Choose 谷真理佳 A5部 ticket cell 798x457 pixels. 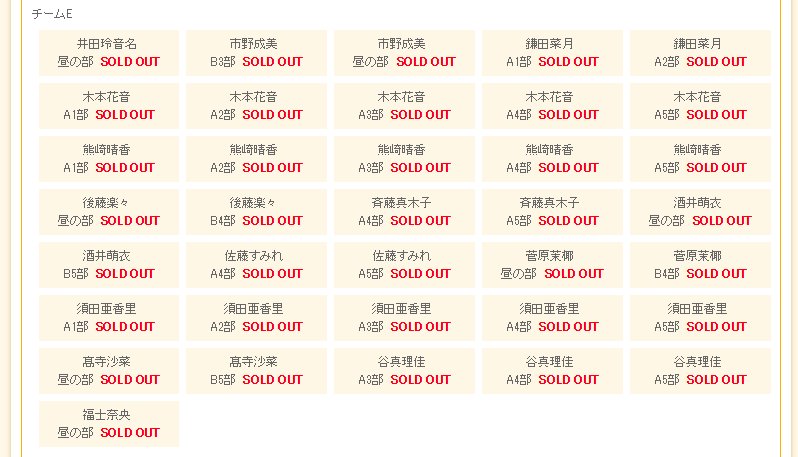point(701,370)
